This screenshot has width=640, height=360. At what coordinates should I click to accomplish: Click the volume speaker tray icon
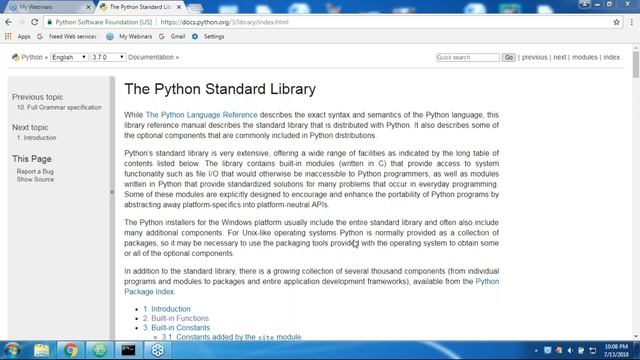pos(570,351)
